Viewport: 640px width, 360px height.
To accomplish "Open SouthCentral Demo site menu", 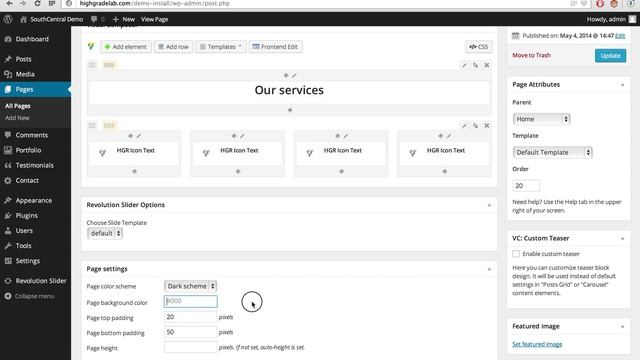I will click(51, 19).
